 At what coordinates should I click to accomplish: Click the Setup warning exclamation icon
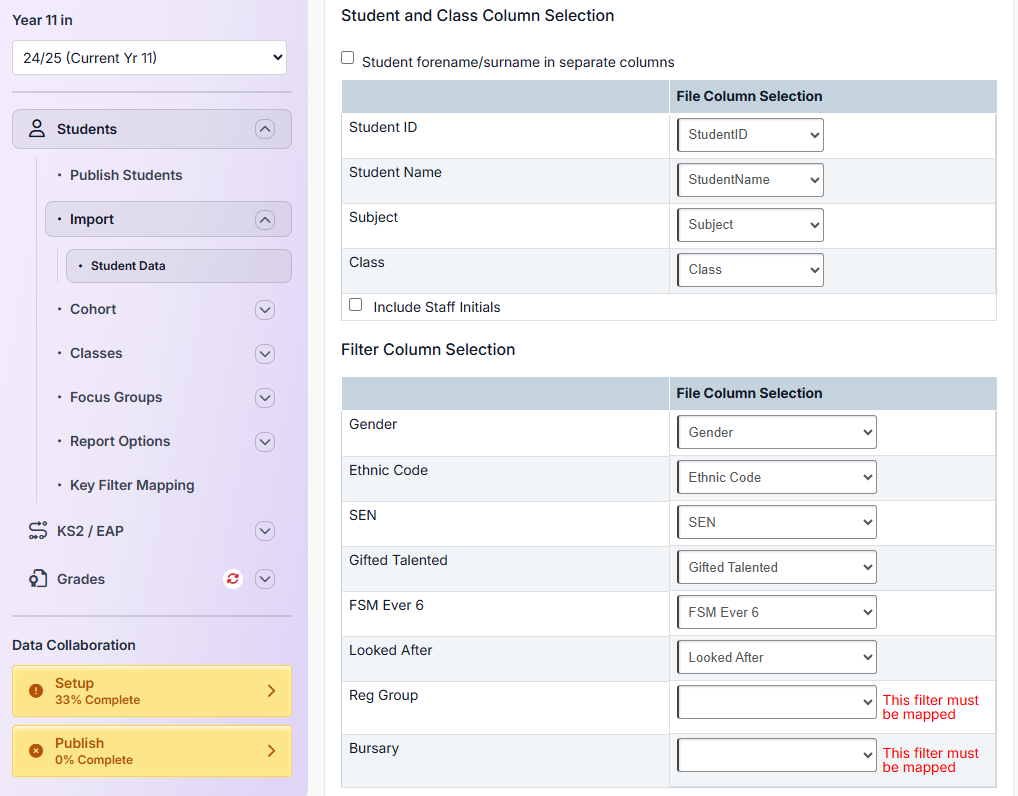coord(36,691)
